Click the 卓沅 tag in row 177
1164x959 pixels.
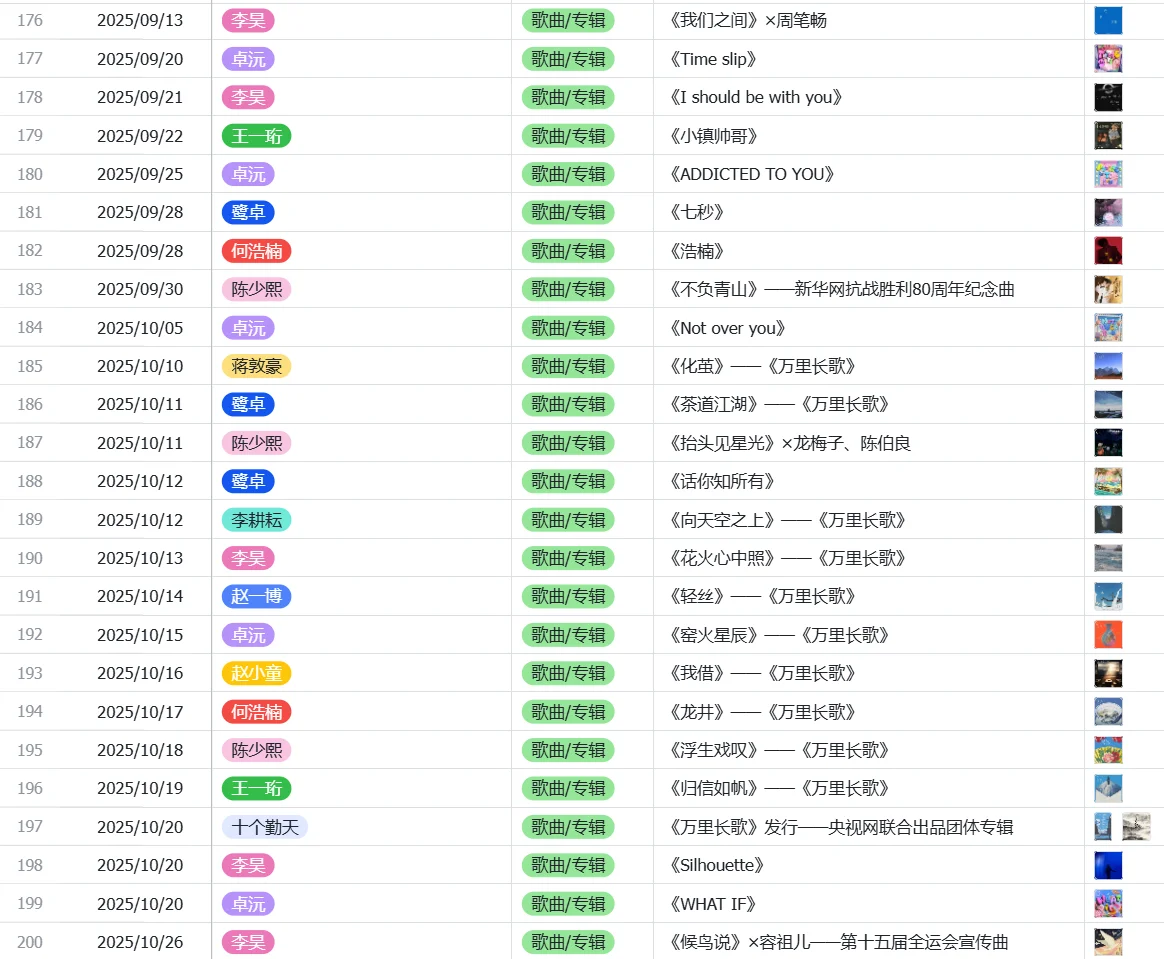point(248,59)
